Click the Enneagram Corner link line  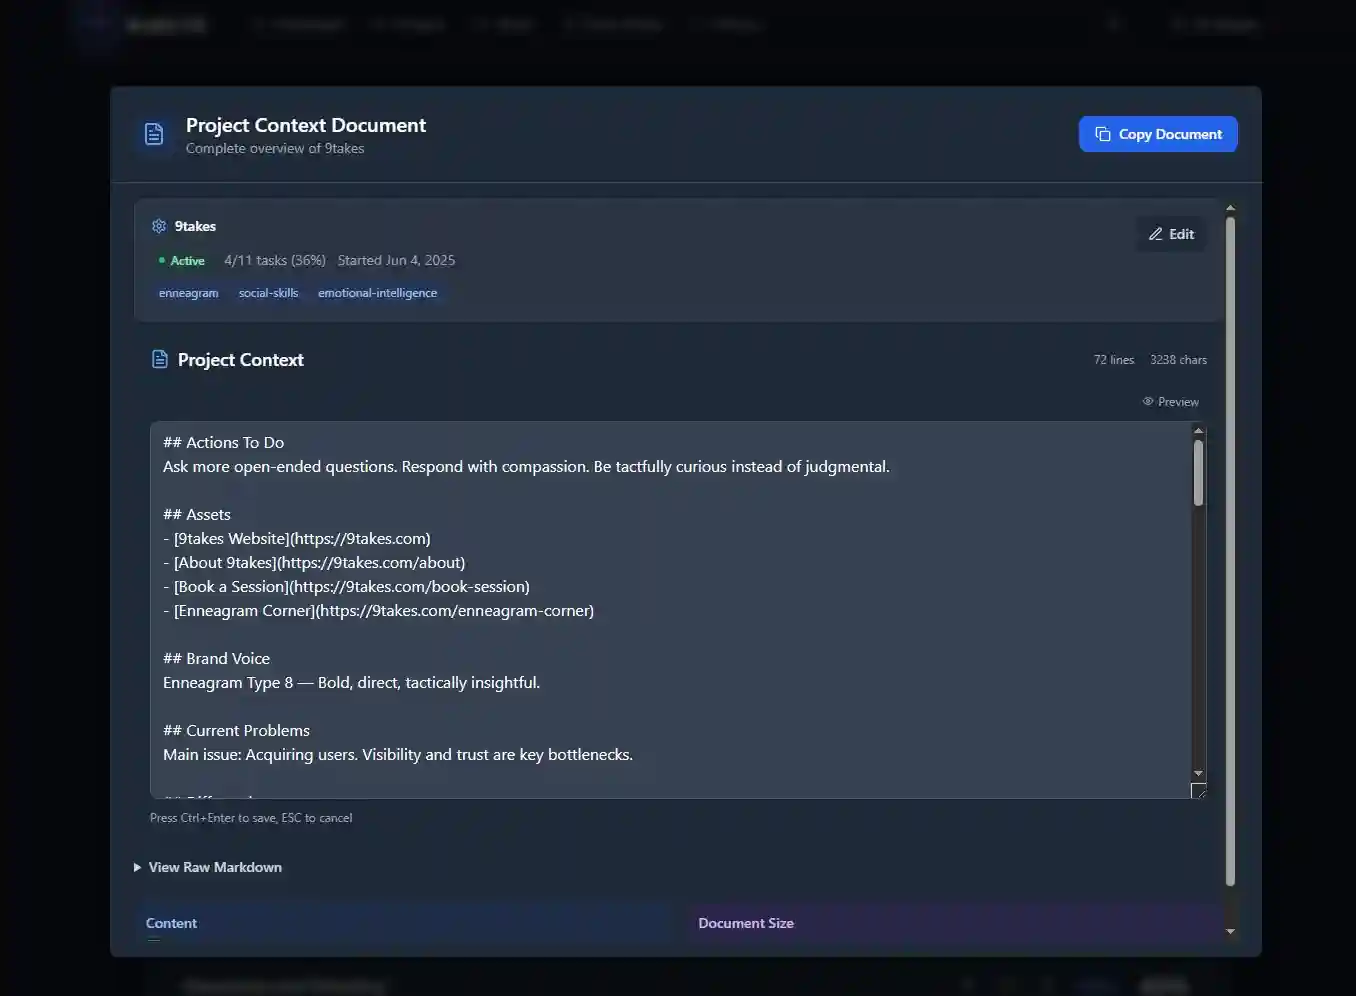pyautogui.click(x=378, y=610)
